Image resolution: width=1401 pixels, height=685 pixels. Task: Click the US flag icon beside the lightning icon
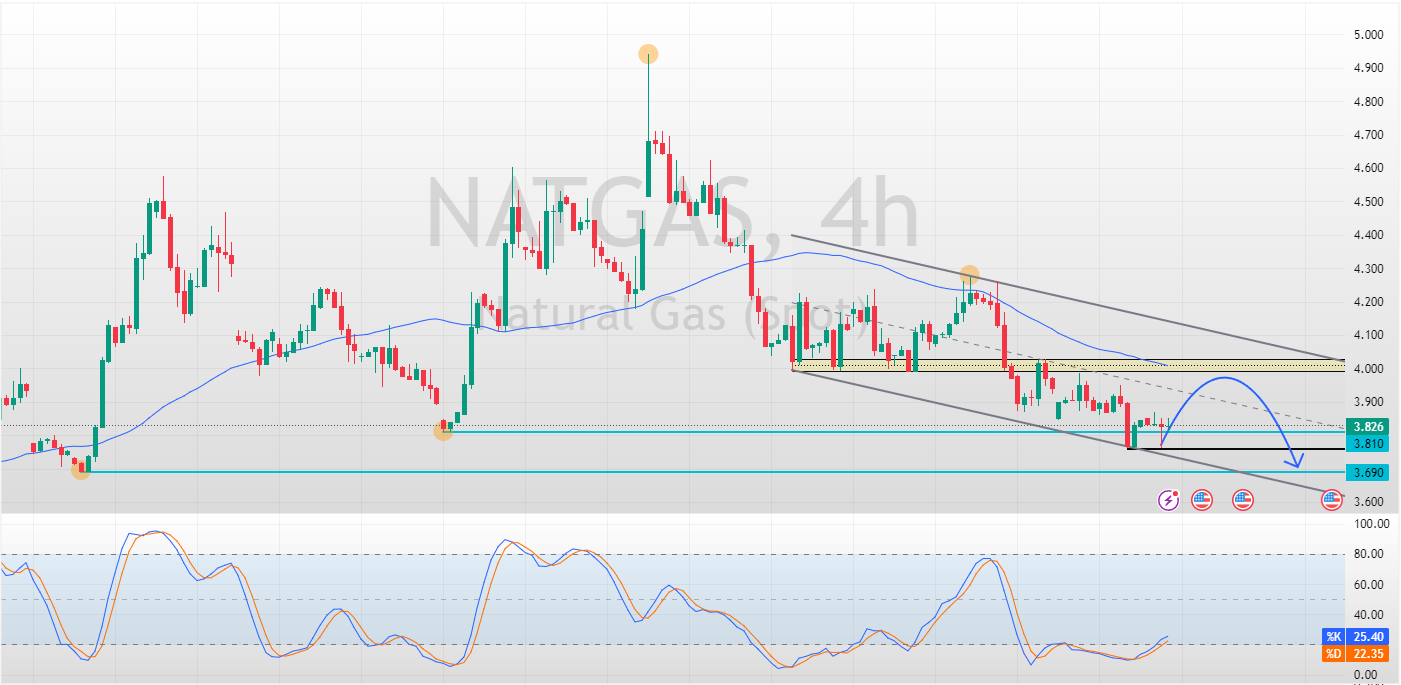pos(1202,499)
